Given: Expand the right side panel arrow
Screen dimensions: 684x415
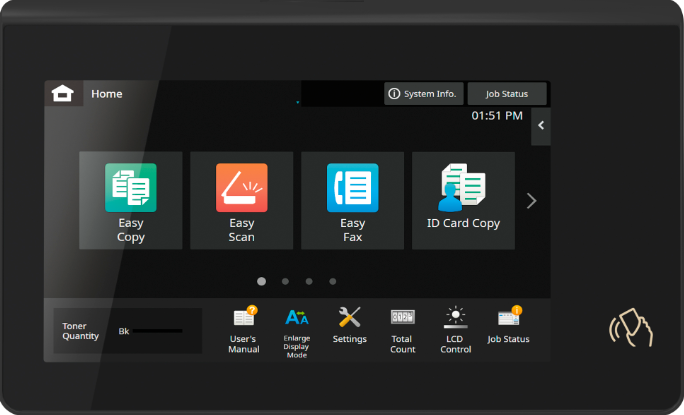Looking at the screenshot, I should click(541, 126).
